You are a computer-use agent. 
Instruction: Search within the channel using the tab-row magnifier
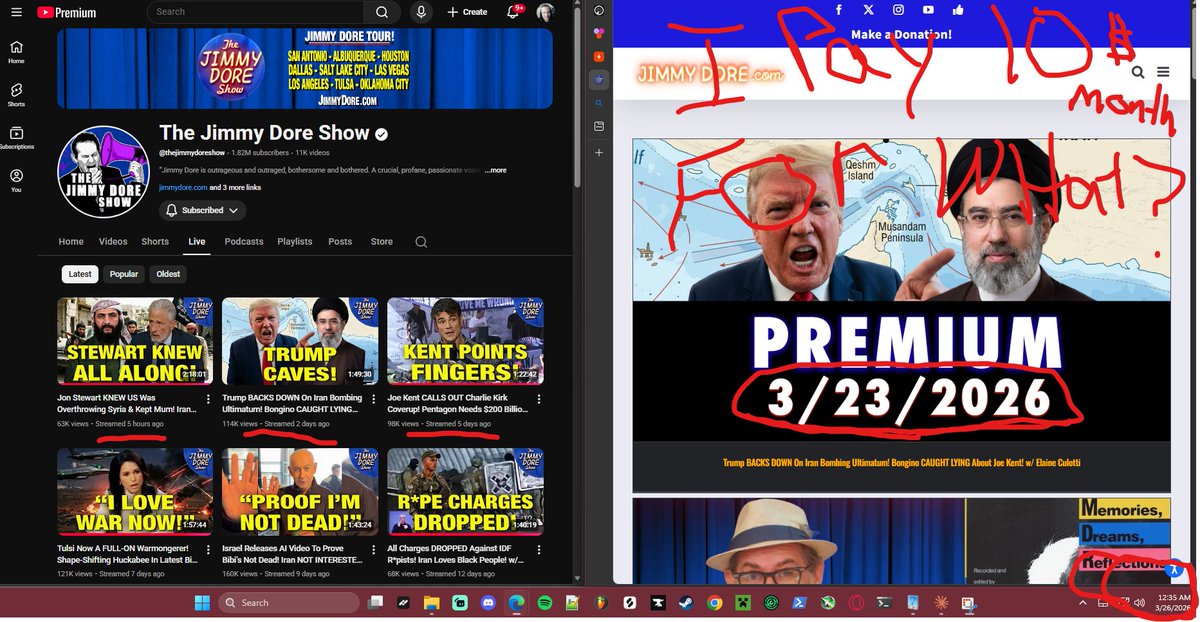click(421, 242)
